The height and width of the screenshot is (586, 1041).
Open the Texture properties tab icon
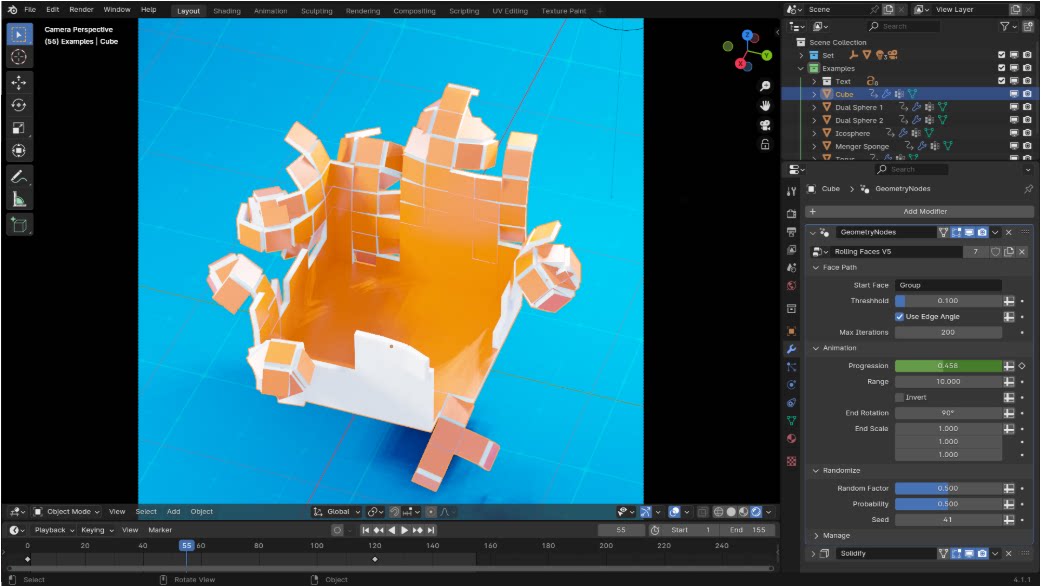click(791, 461)
